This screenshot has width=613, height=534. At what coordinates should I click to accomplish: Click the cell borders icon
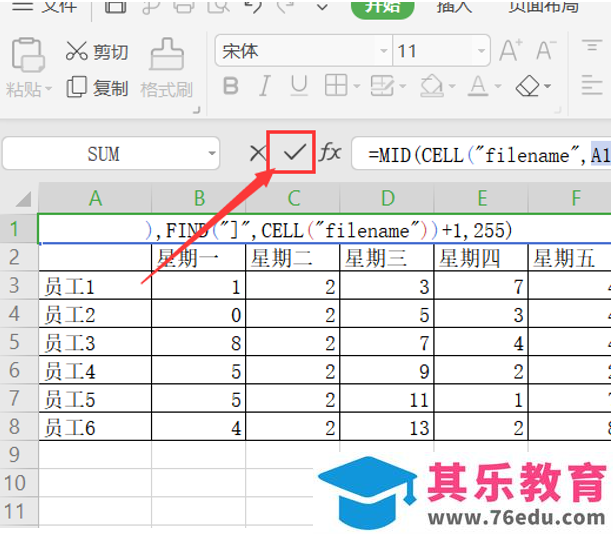336,85
